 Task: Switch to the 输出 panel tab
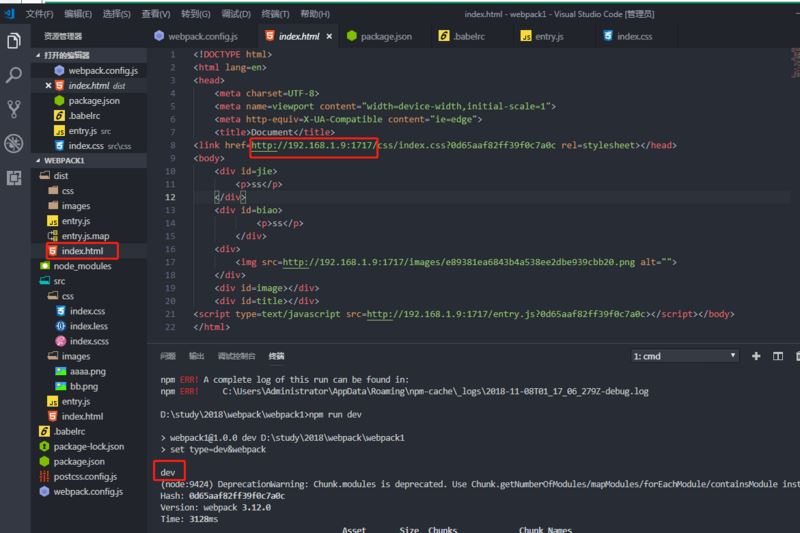pos(196,356)
